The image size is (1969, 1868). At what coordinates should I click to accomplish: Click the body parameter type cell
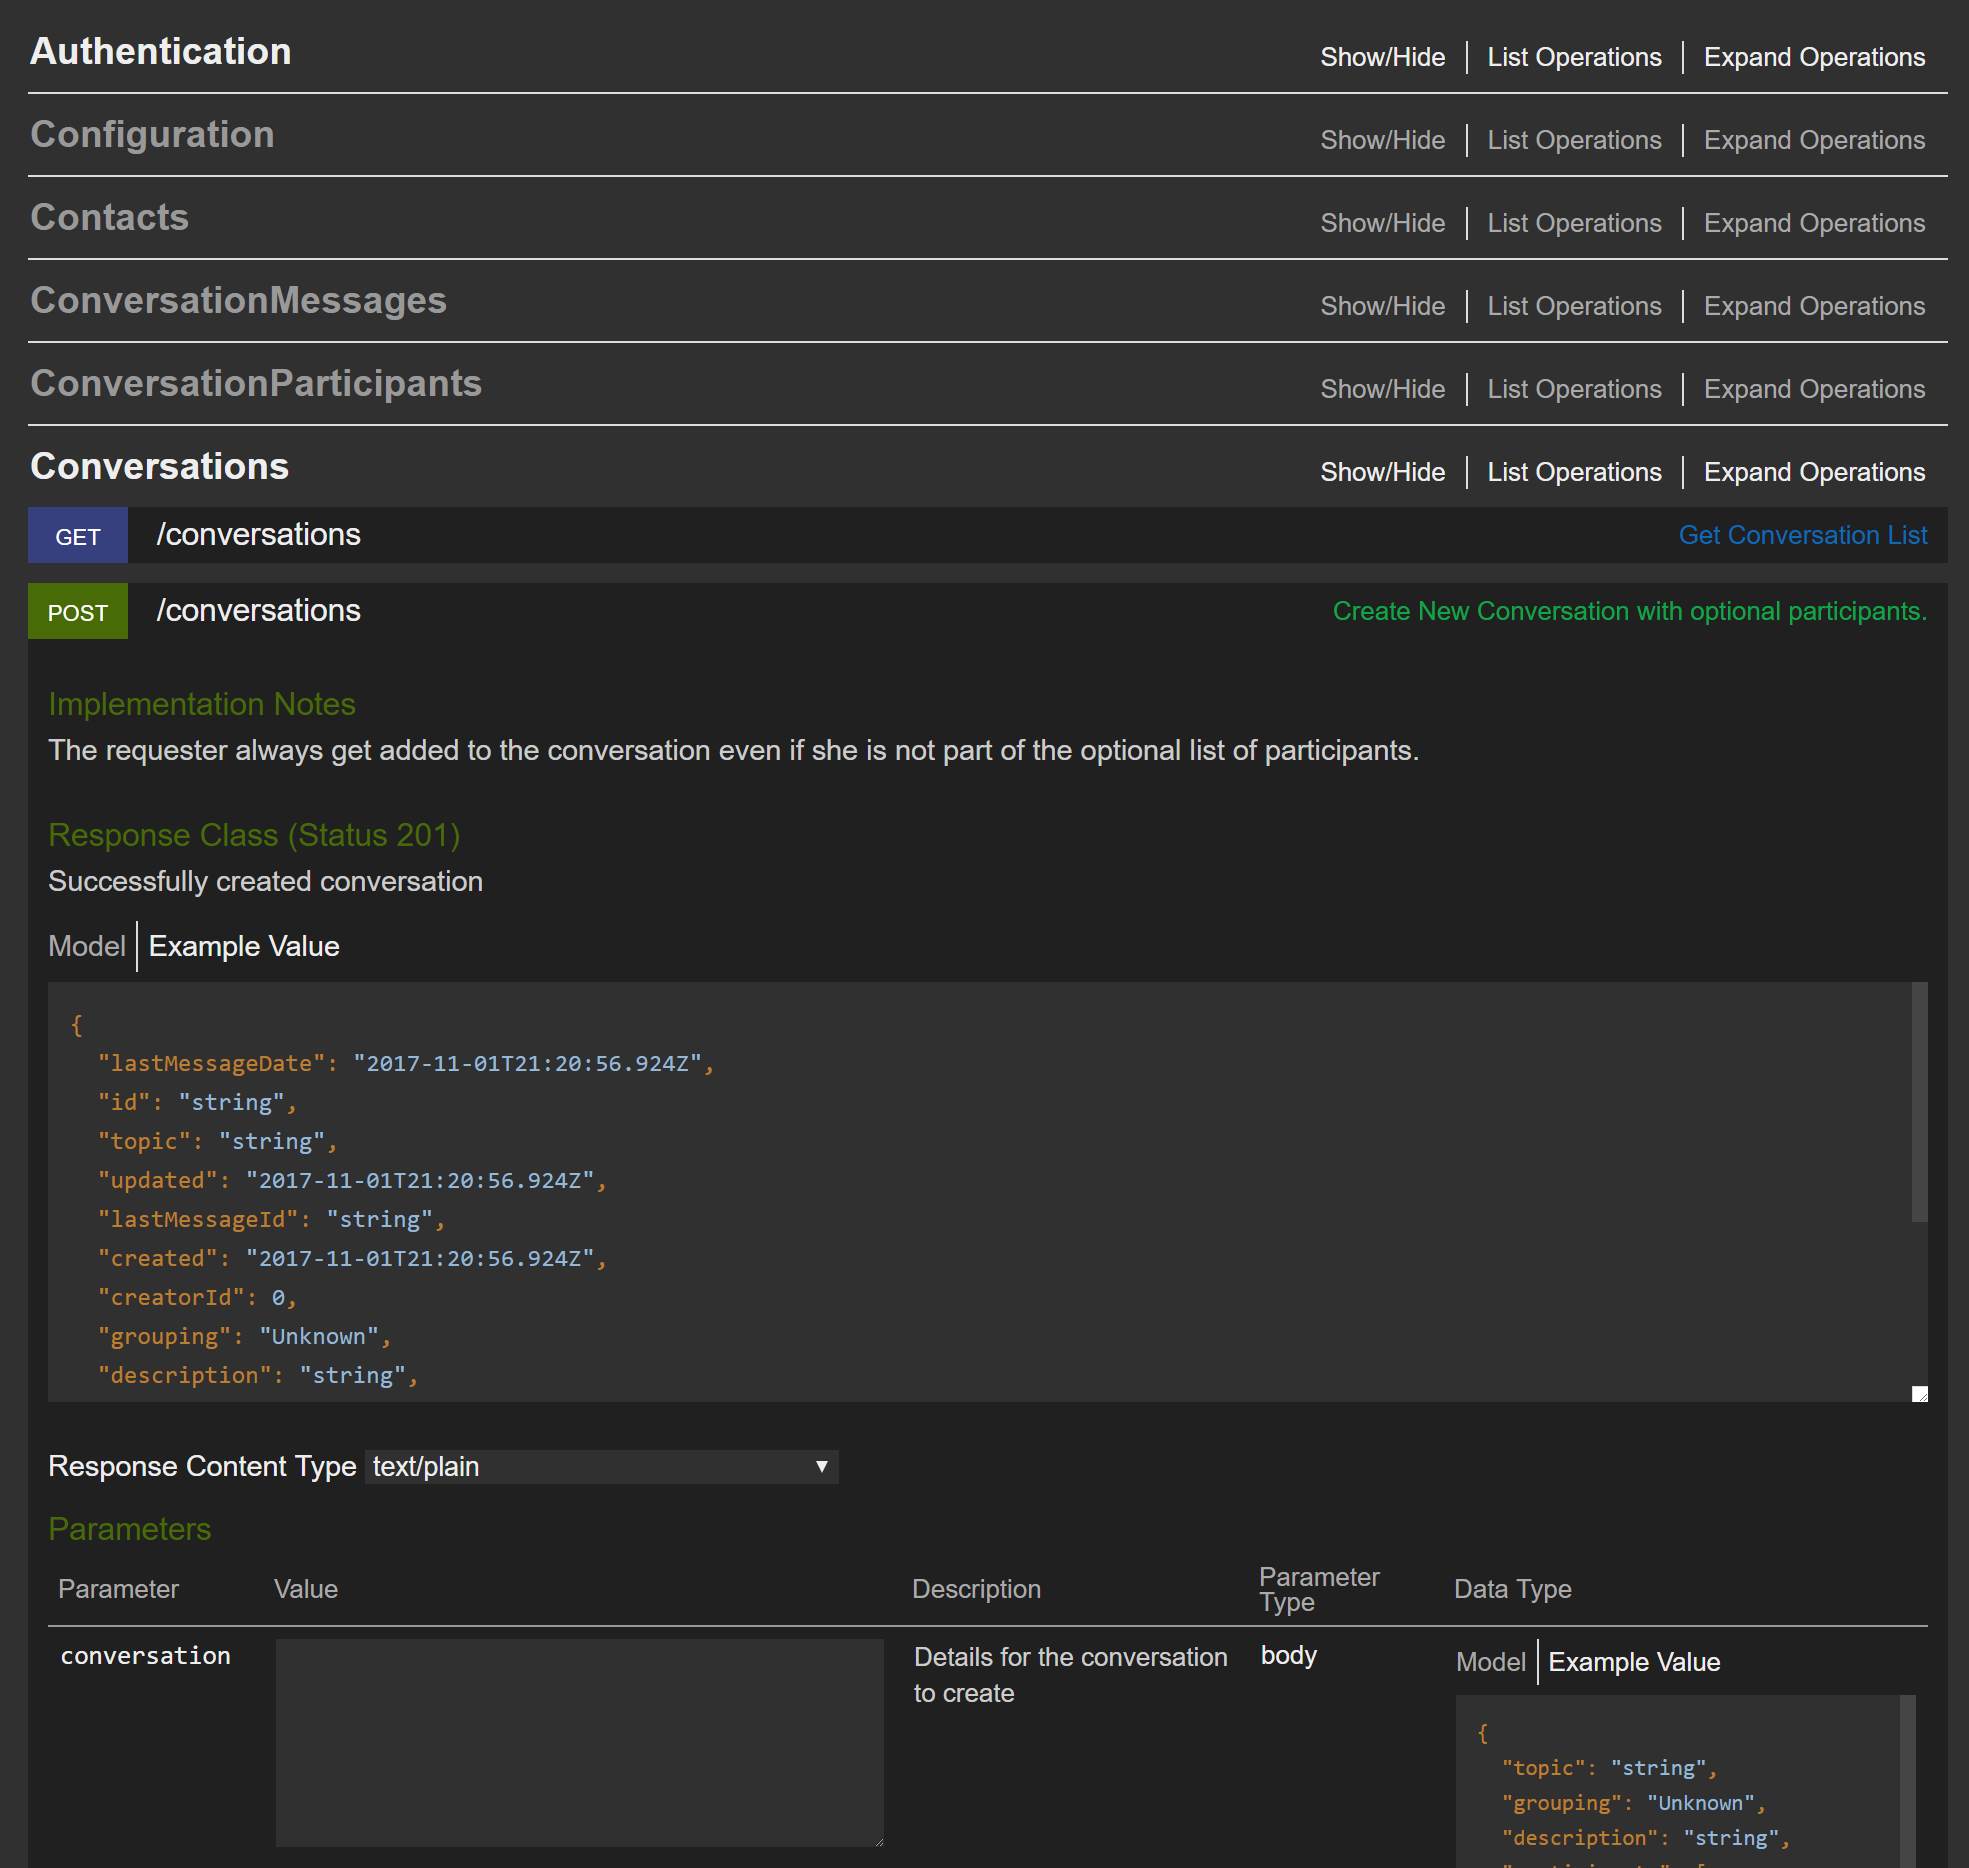[1289, 1655]
